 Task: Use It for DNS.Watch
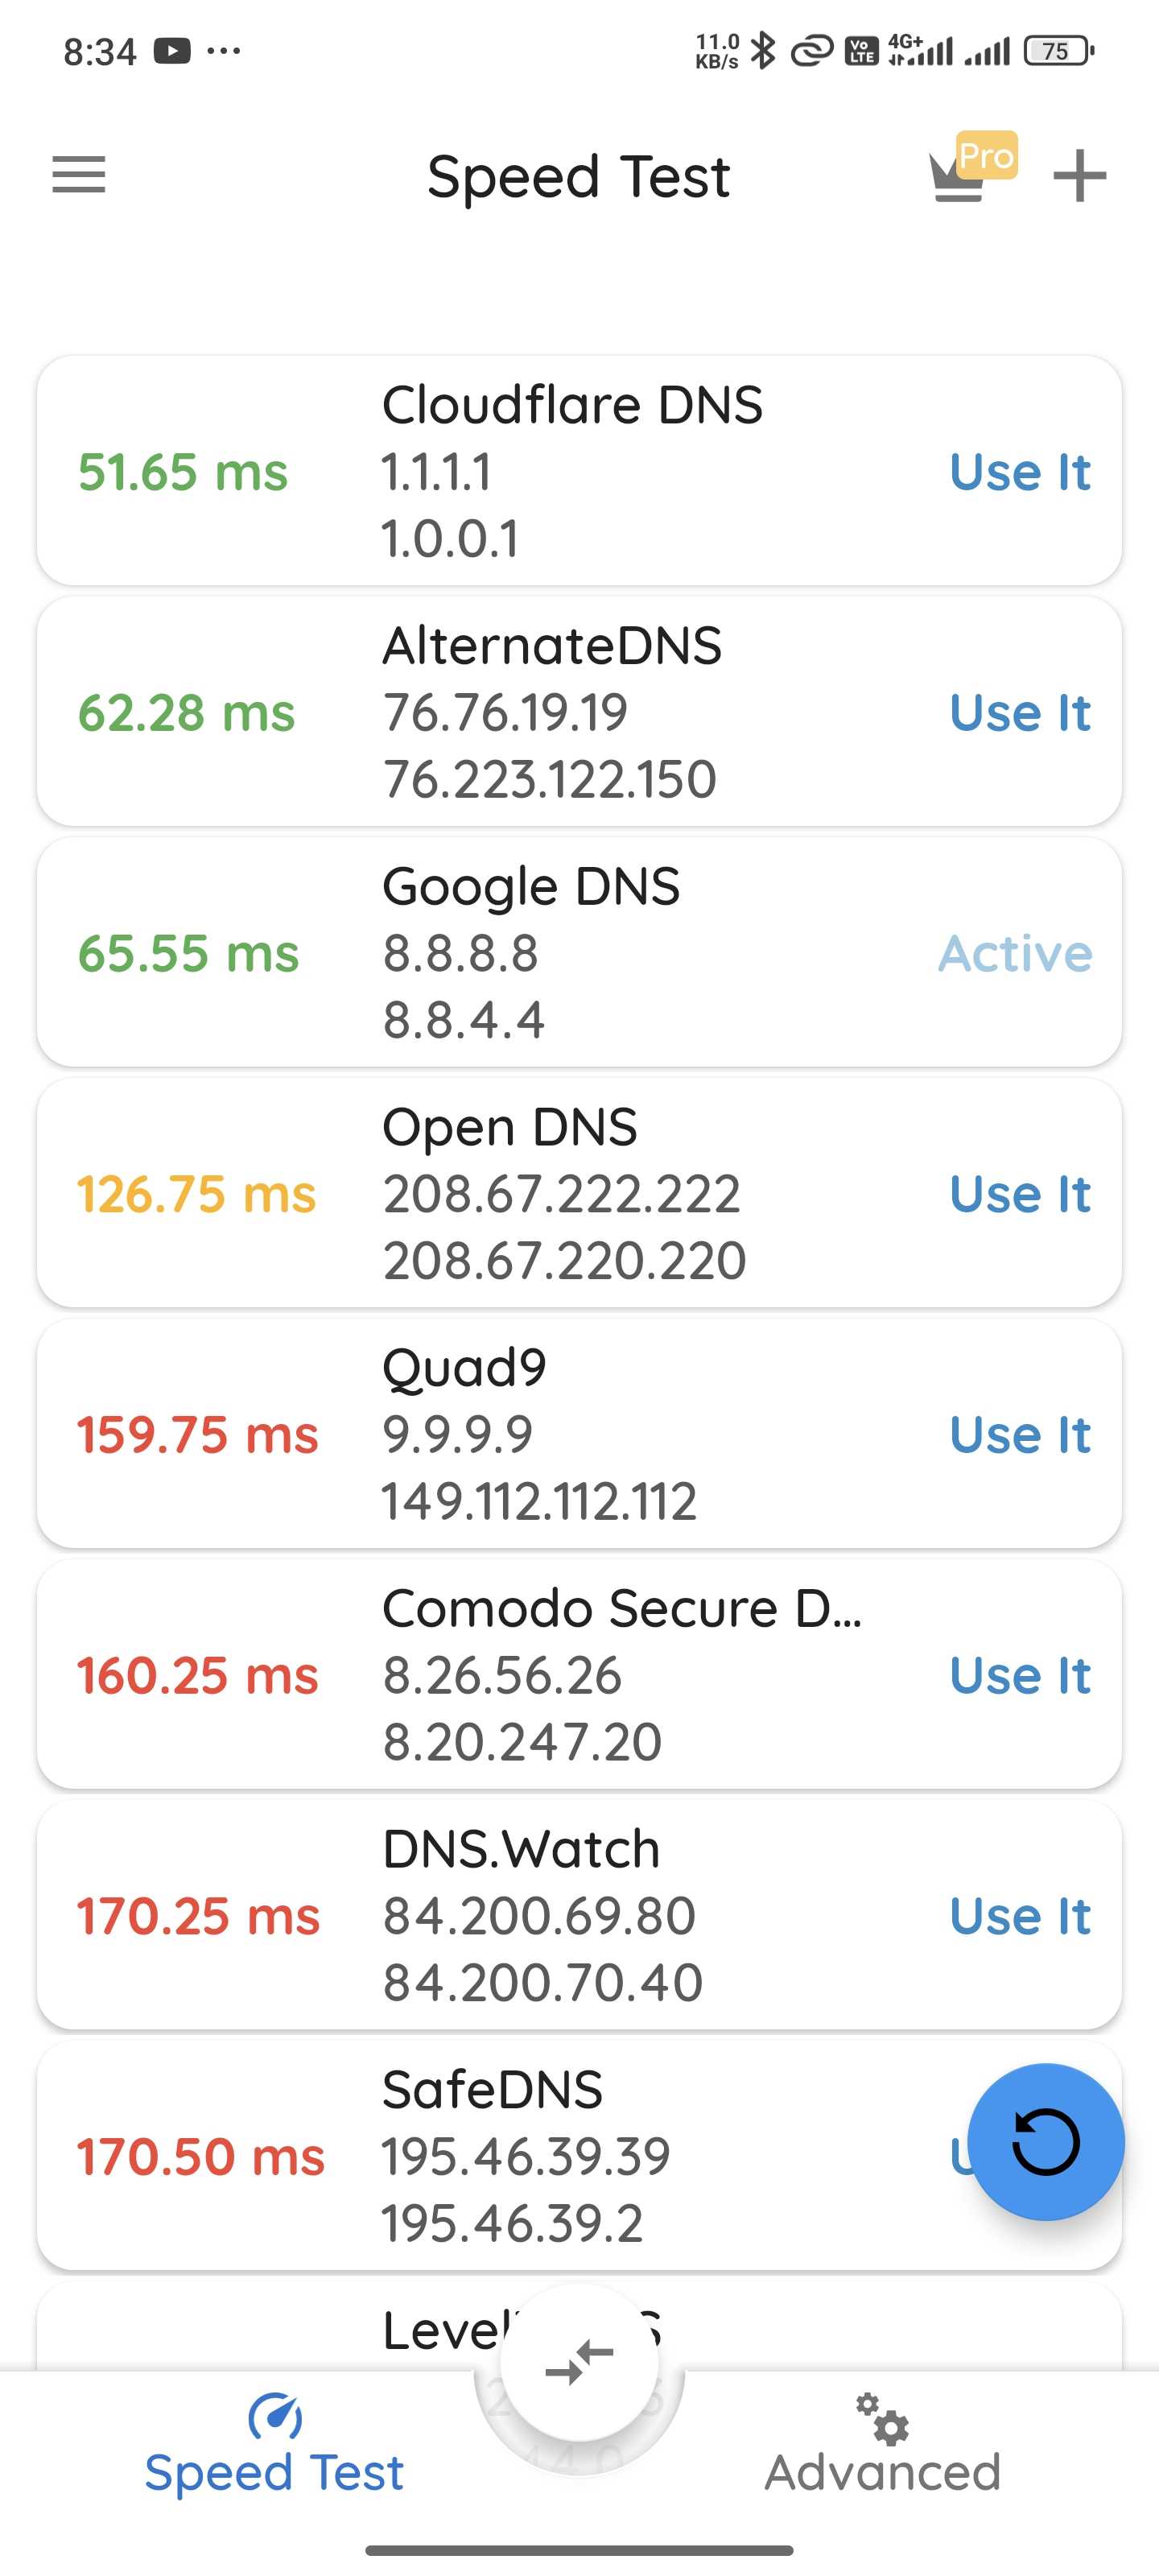(x=1020, y=1916)
